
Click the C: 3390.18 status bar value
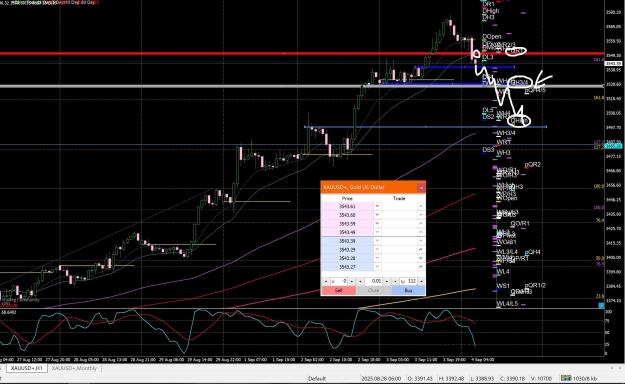pos(513,378)
